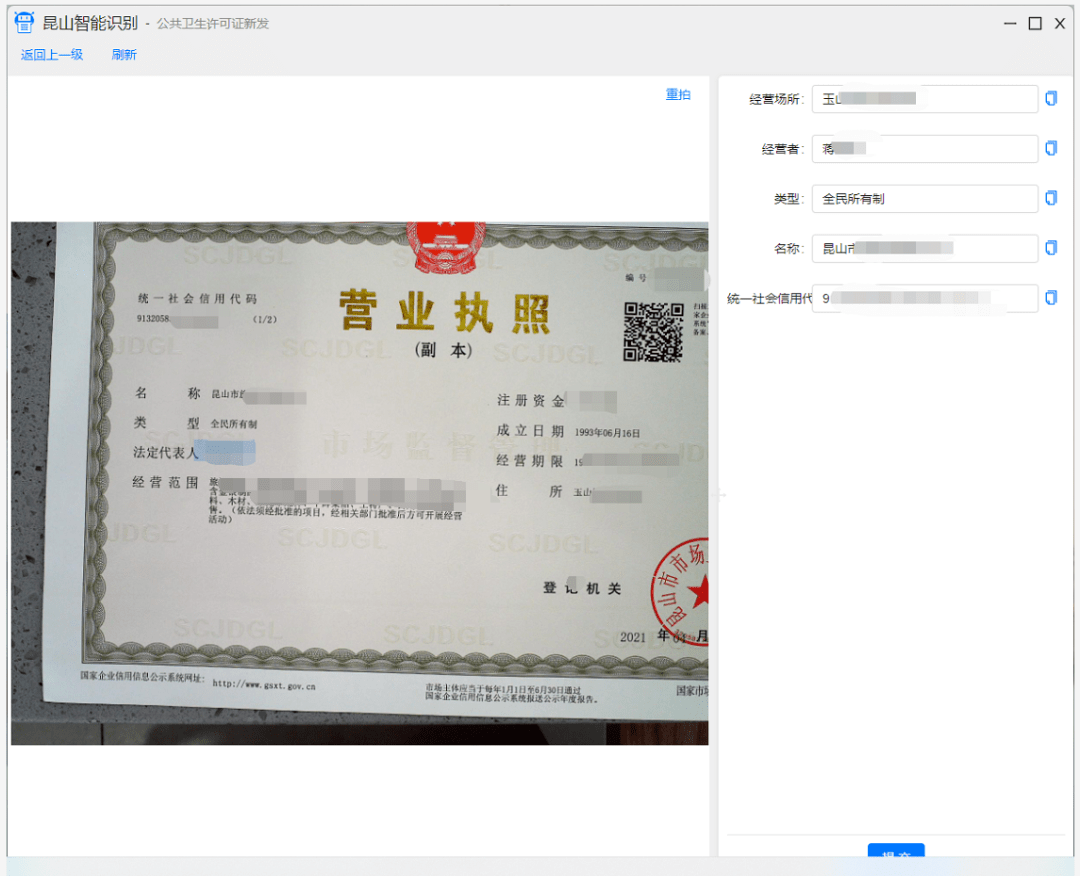Select the 类型 field showing 全民所有制
The image size is (1080, 876).
(924, 199)
